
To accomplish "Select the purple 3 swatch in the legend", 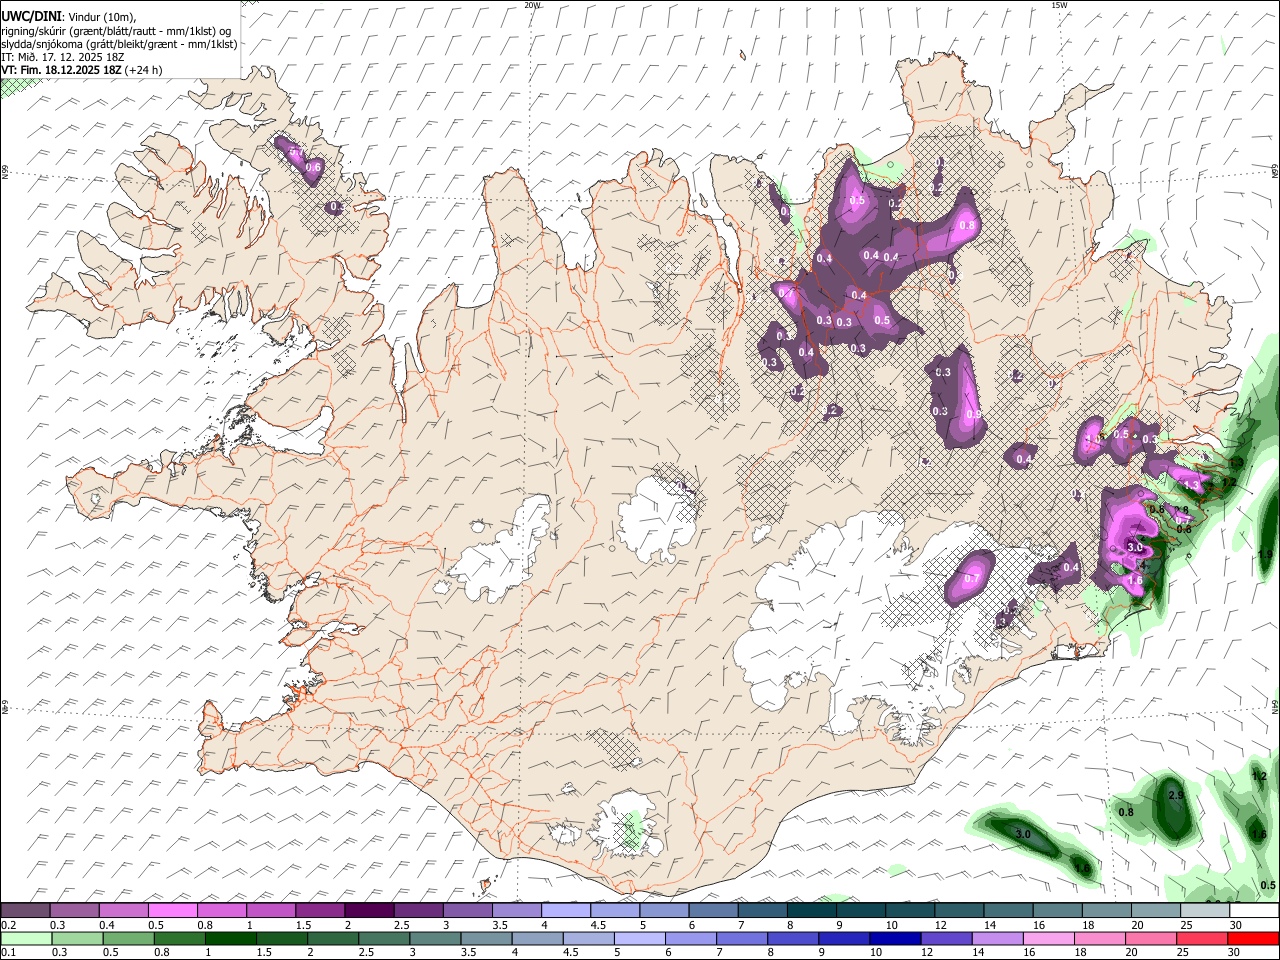I will click(x=467, y=910).
